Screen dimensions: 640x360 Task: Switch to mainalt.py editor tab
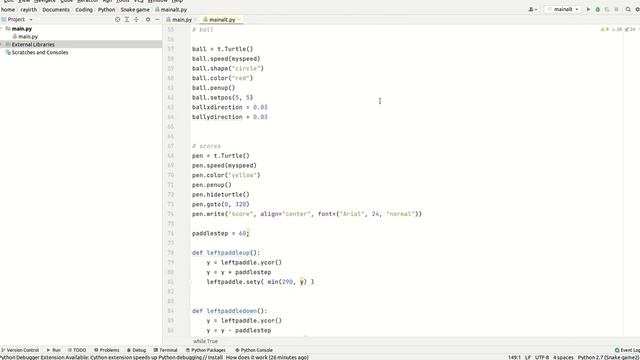click(x=222, y=19)
